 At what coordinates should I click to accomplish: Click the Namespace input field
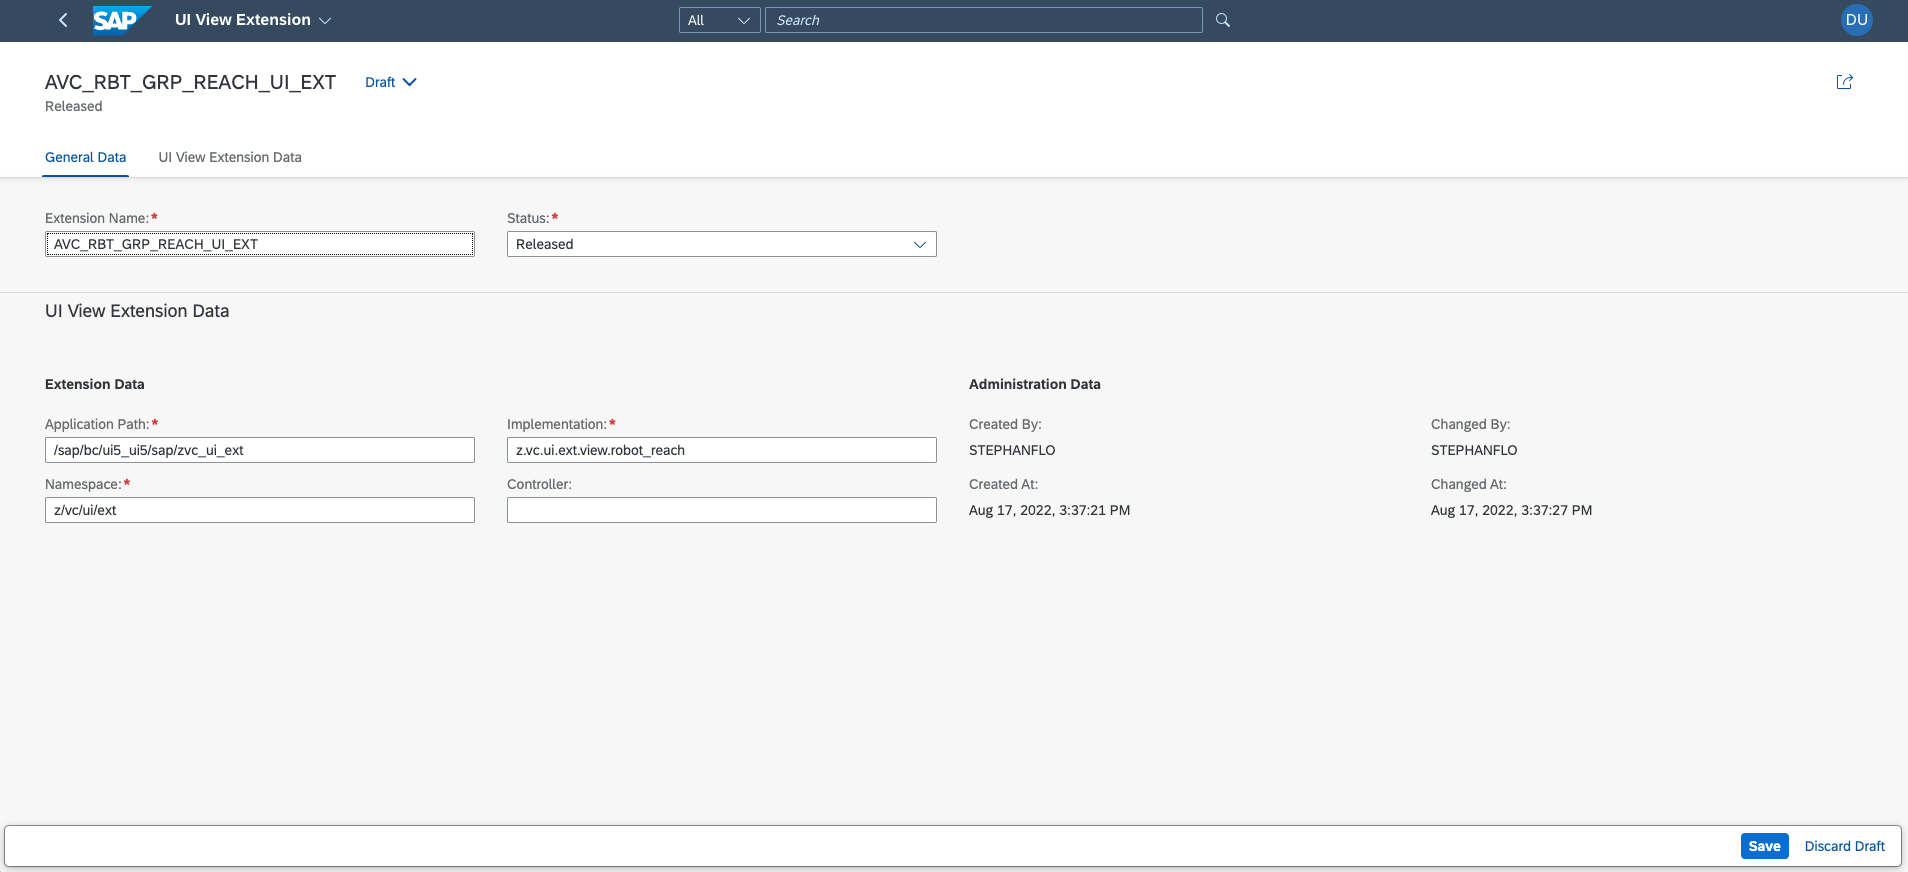pyautogui.click(x=260, y=510)
